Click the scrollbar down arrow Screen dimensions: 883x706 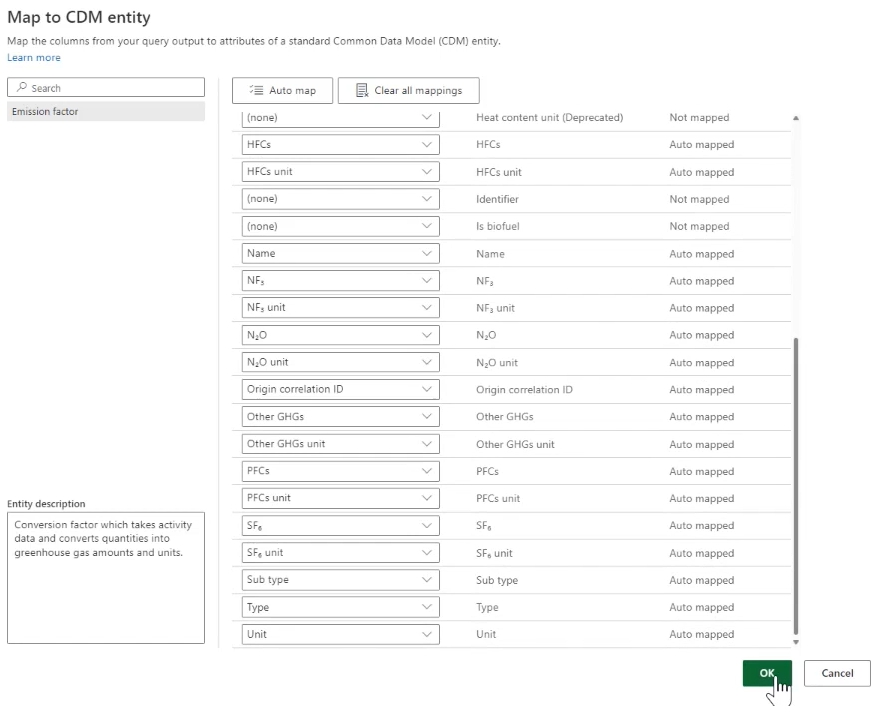796,642
